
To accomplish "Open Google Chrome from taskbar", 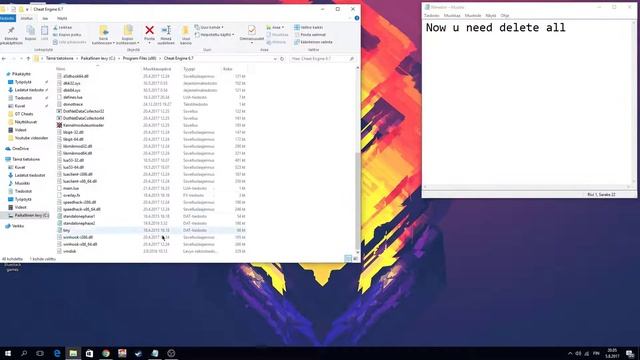I will 106,353.
